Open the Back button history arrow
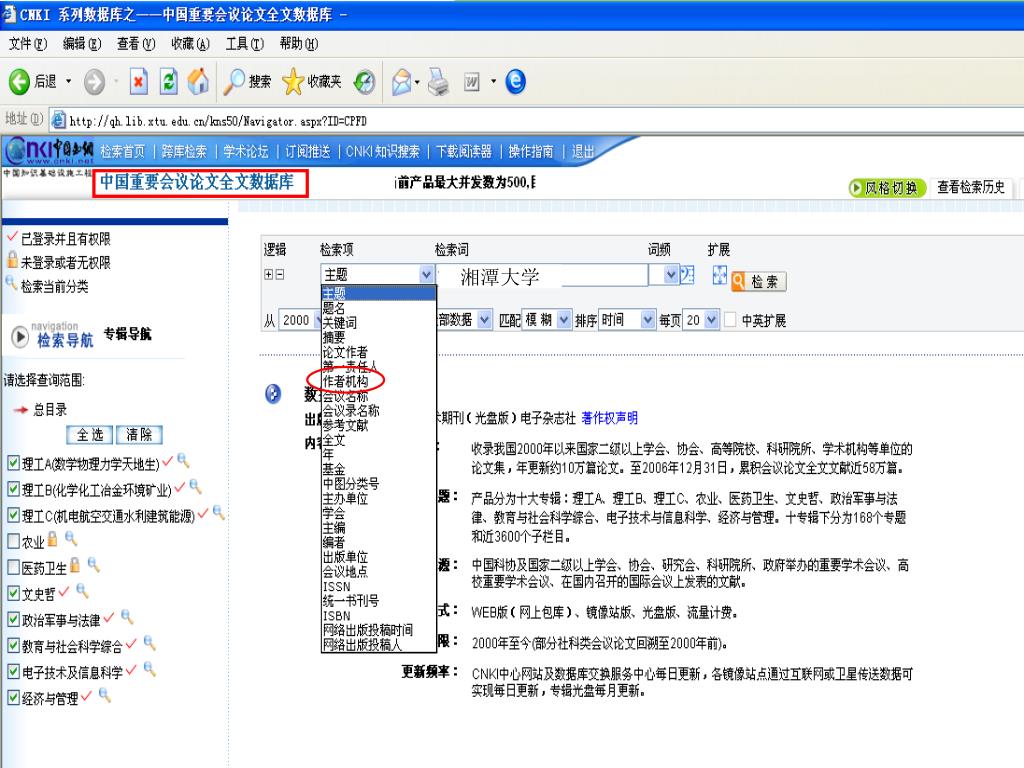This screenshot has height=768, width=1024. click(68, 82)
